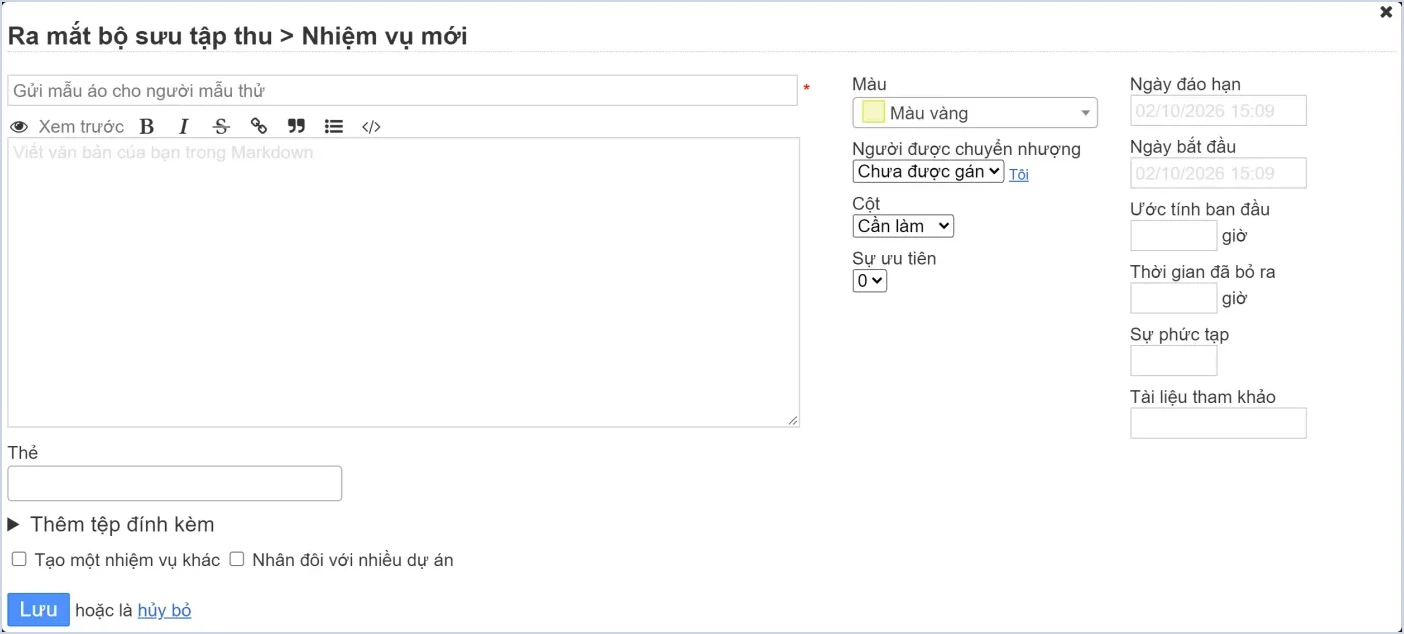Click the Ngày đáo hạn date field

(1218, 110)
